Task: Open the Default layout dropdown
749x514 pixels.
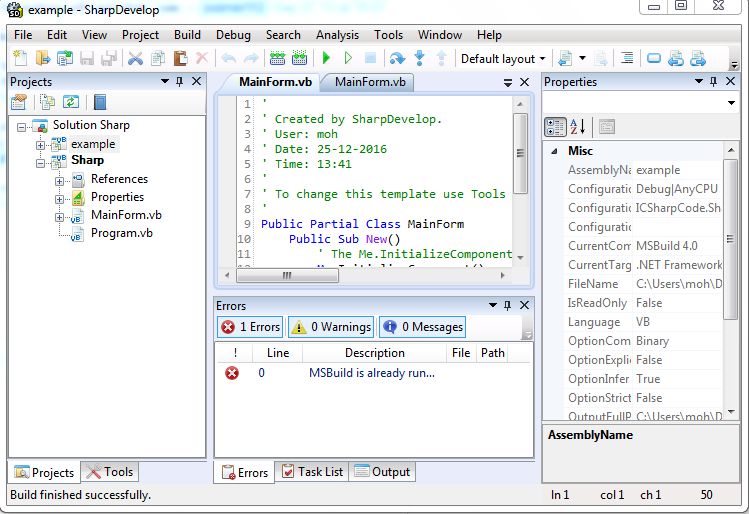Action: coord(503,59)
